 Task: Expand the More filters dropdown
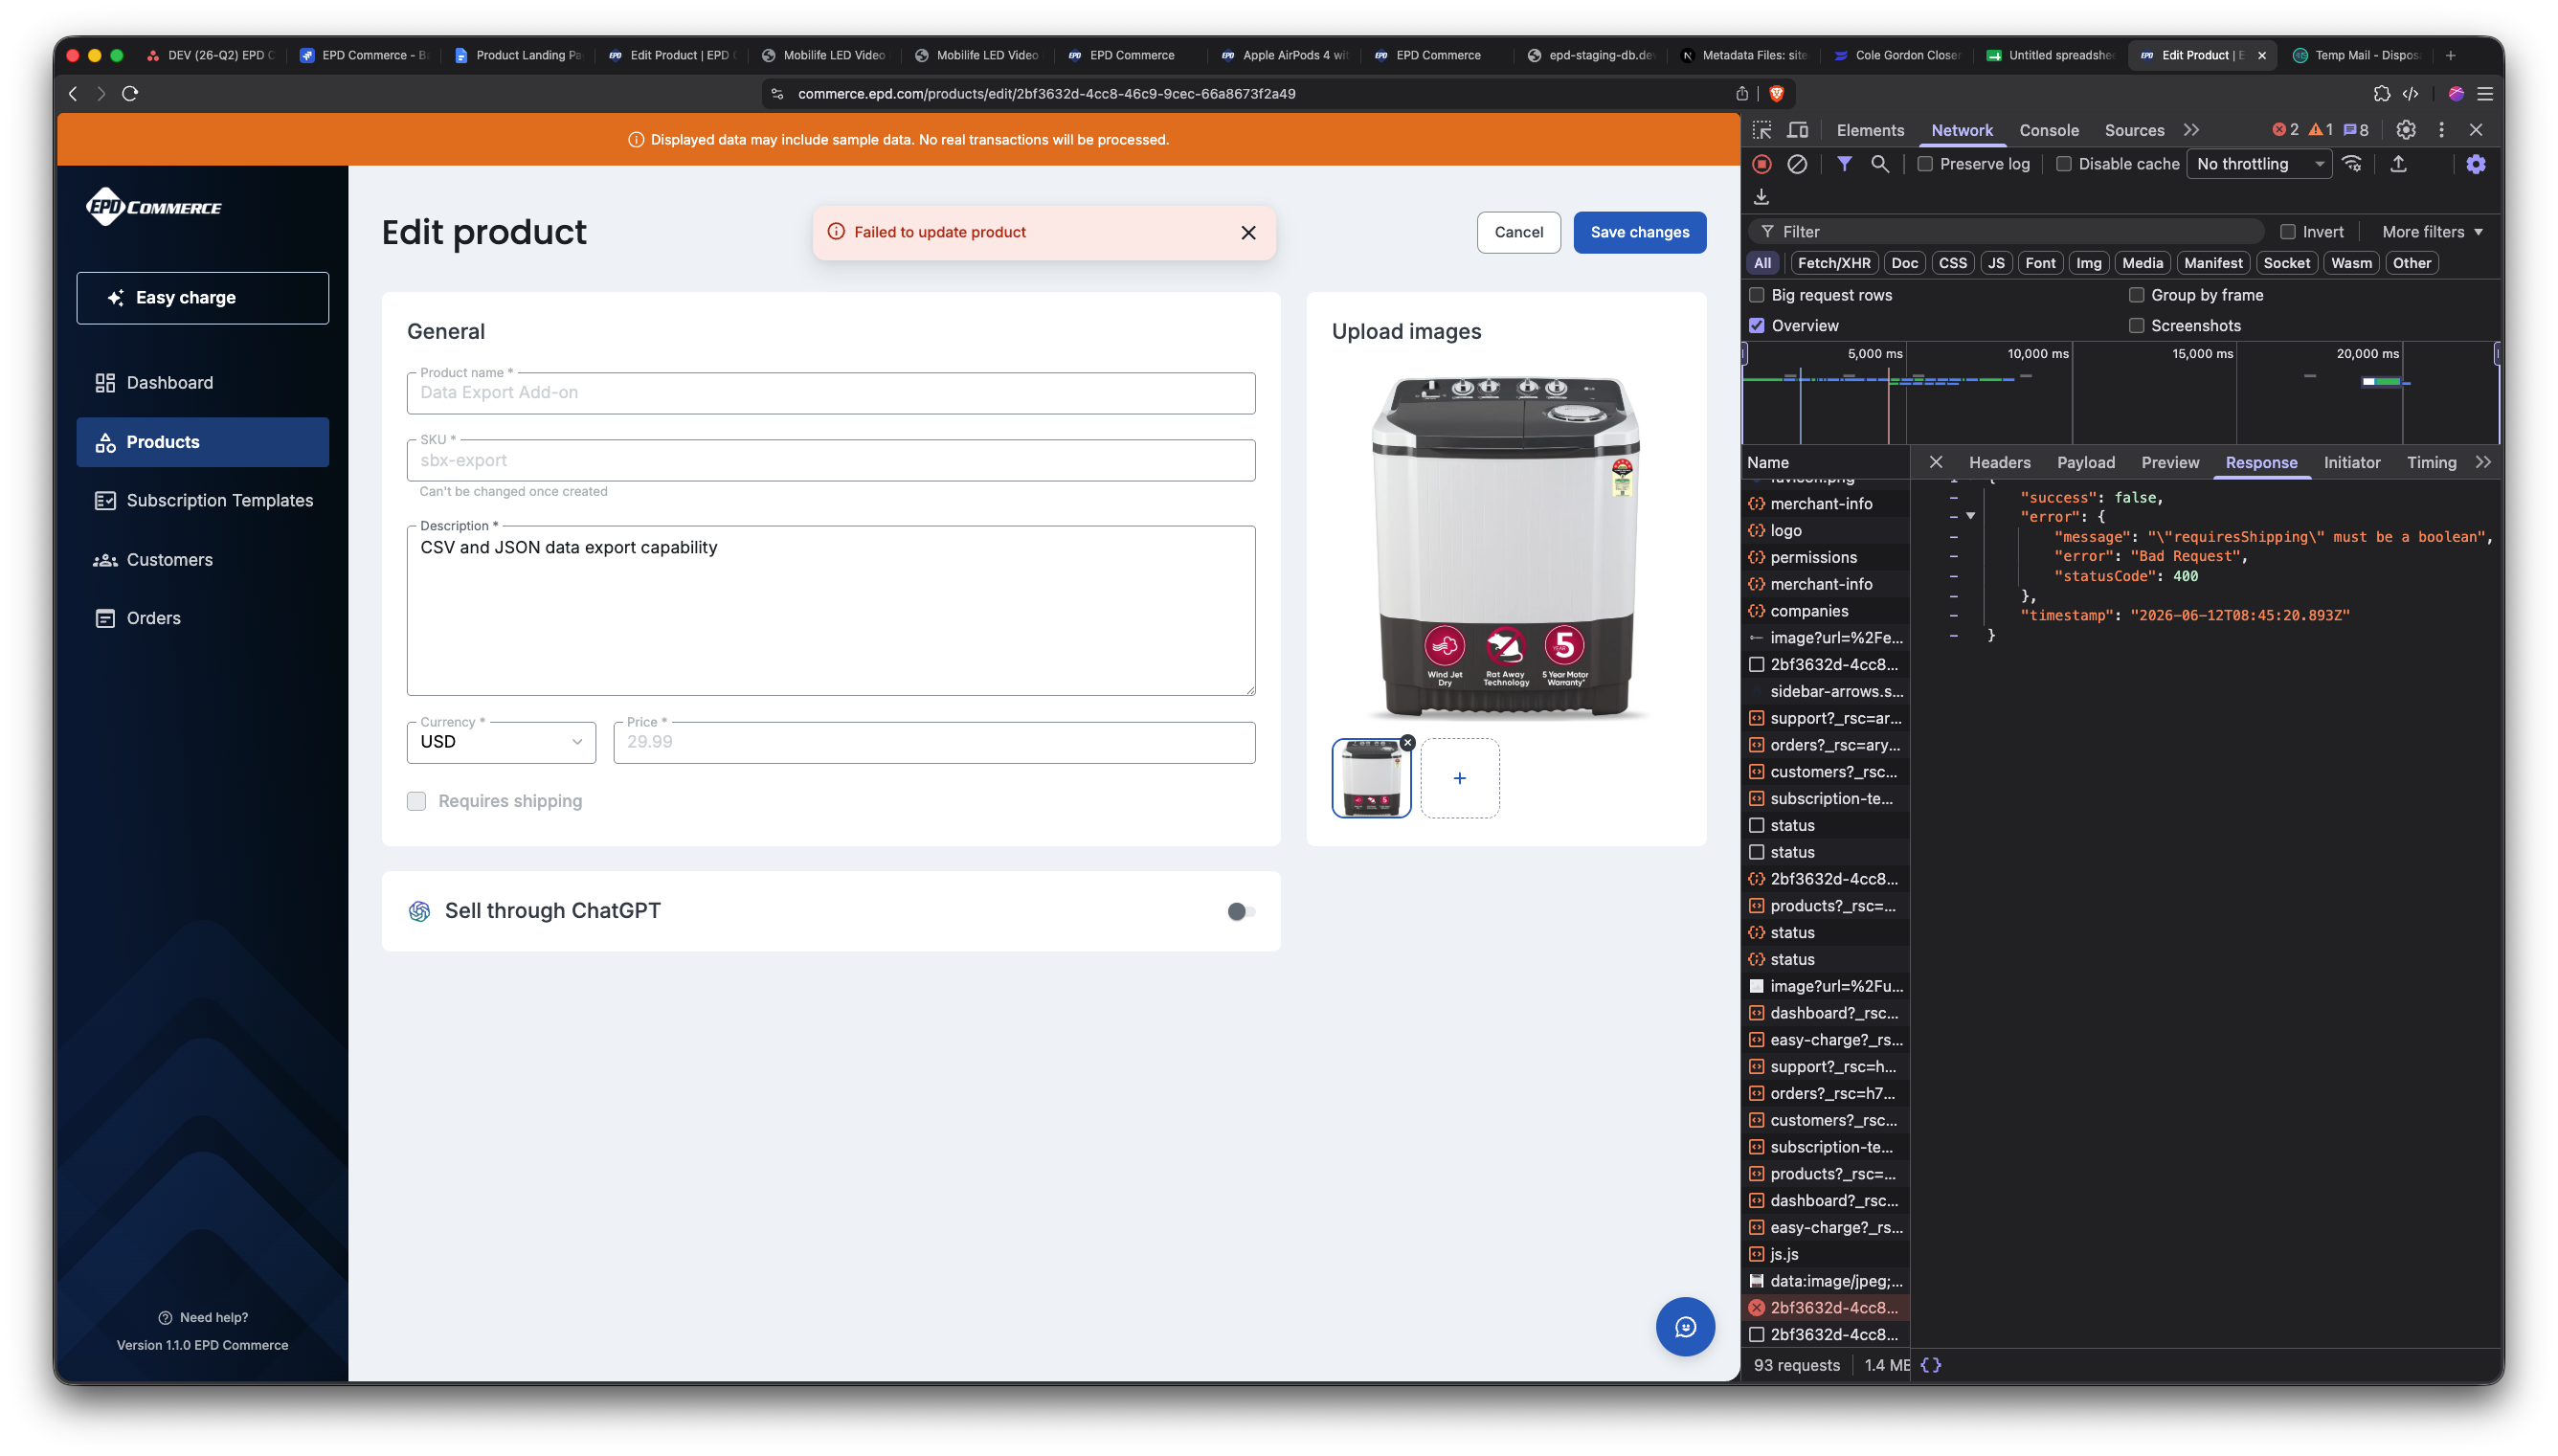(x=2432, y=232)
